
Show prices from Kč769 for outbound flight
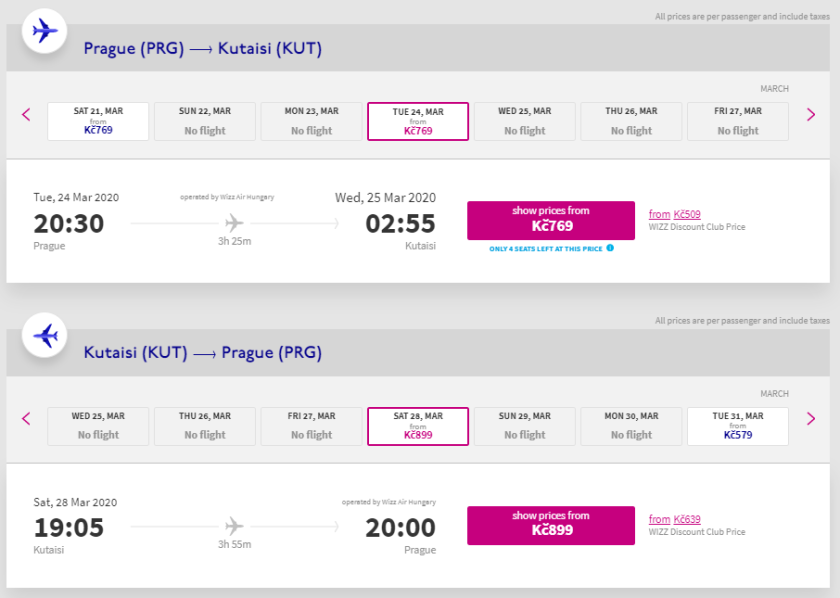550,220
